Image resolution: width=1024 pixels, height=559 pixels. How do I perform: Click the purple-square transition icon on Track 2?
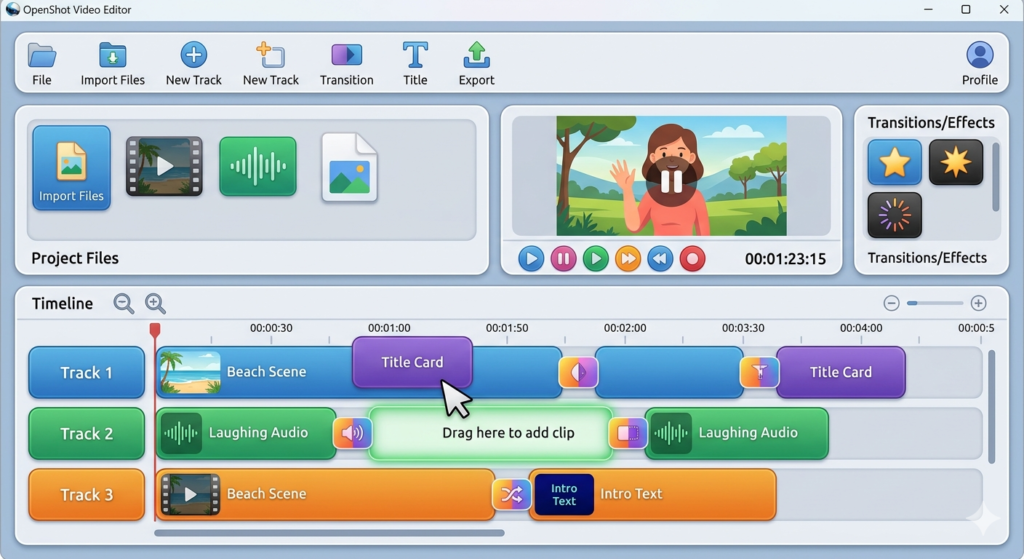tap(628, 433)
